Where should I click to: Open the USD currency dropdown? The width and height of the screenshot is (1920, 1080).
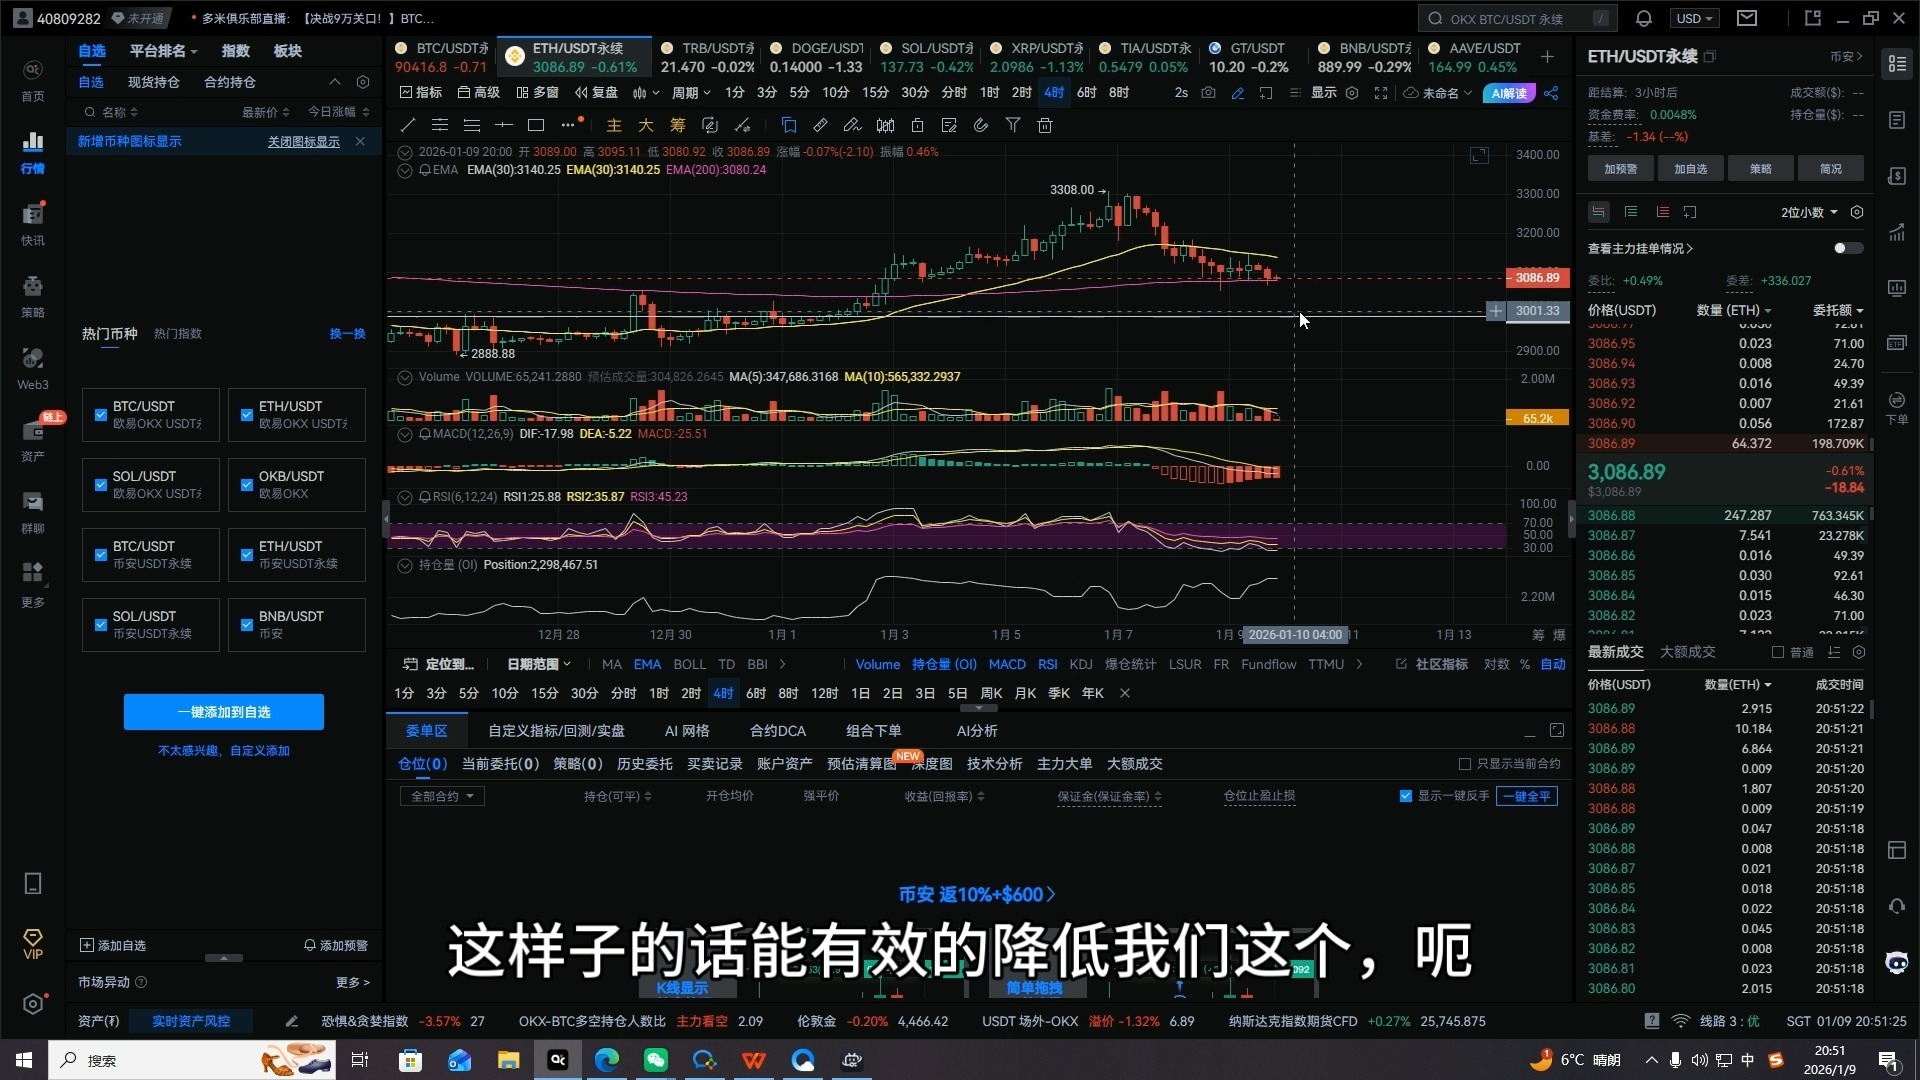tap(1695, 18)
